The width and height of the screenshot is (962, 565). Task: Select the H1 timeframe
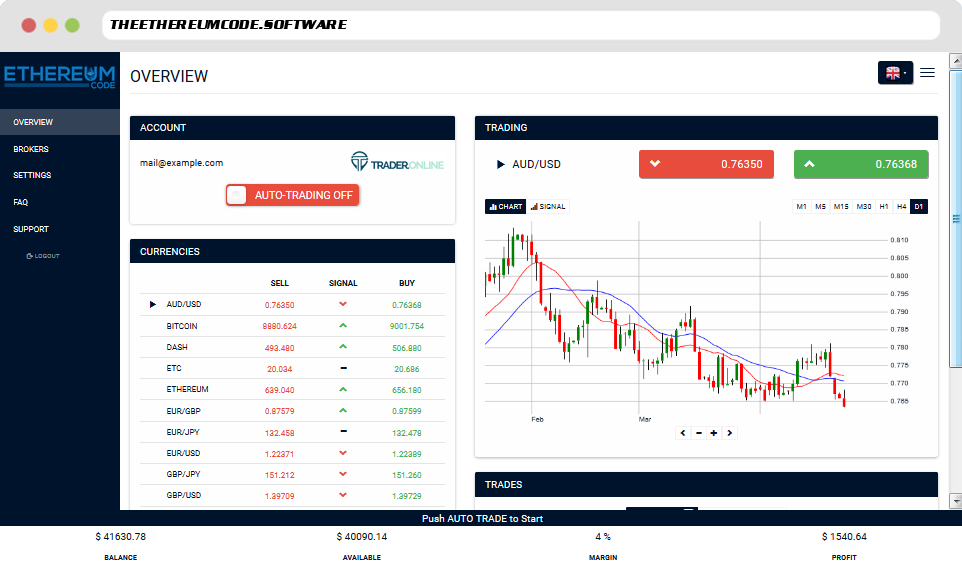click(883, 207)
